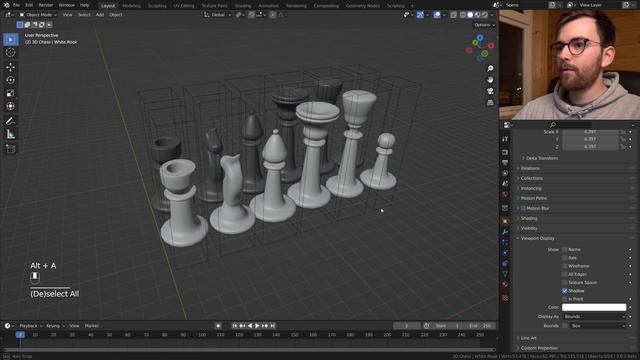Click the white Color swatch
Viewport: 640px width, 360px height.
click(x=594, y=307)
